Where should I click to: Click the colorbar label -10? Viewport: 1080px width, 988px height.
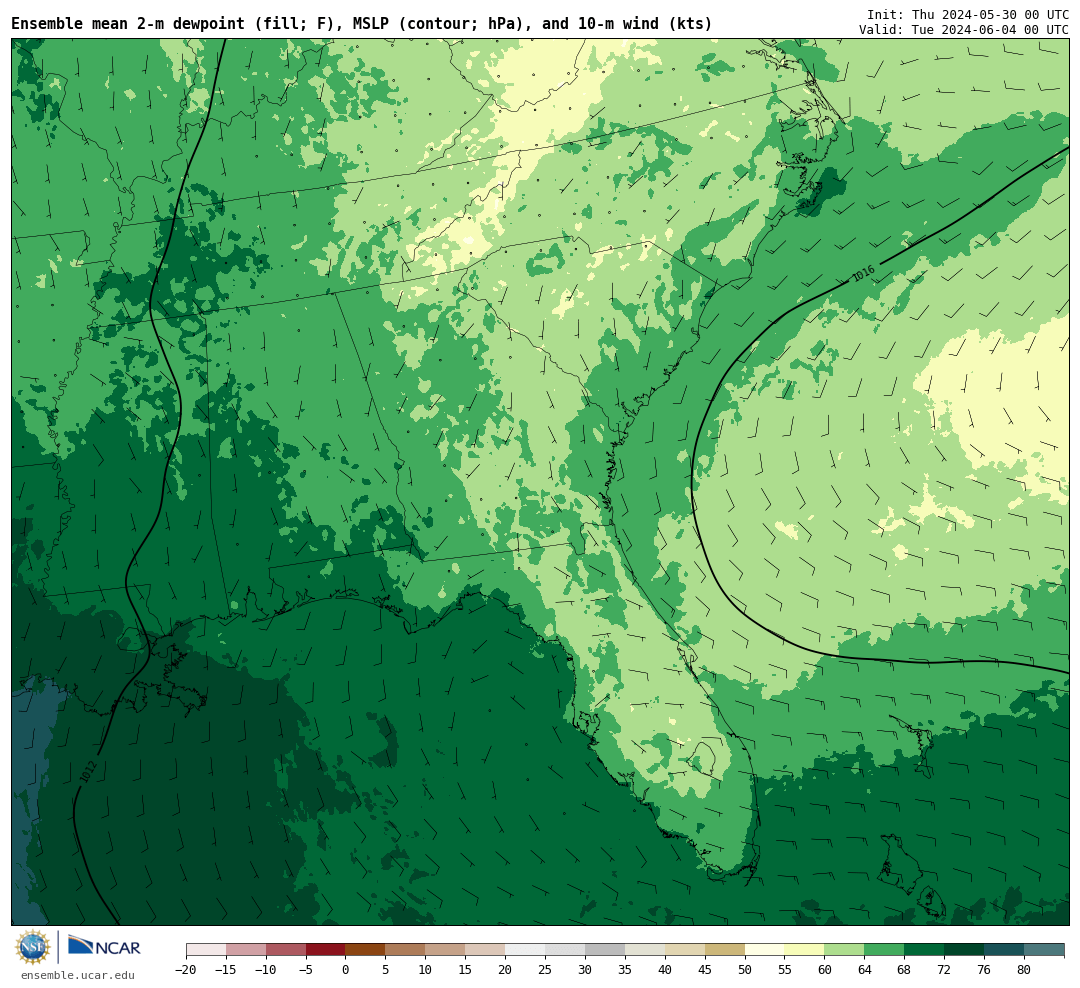265,970
